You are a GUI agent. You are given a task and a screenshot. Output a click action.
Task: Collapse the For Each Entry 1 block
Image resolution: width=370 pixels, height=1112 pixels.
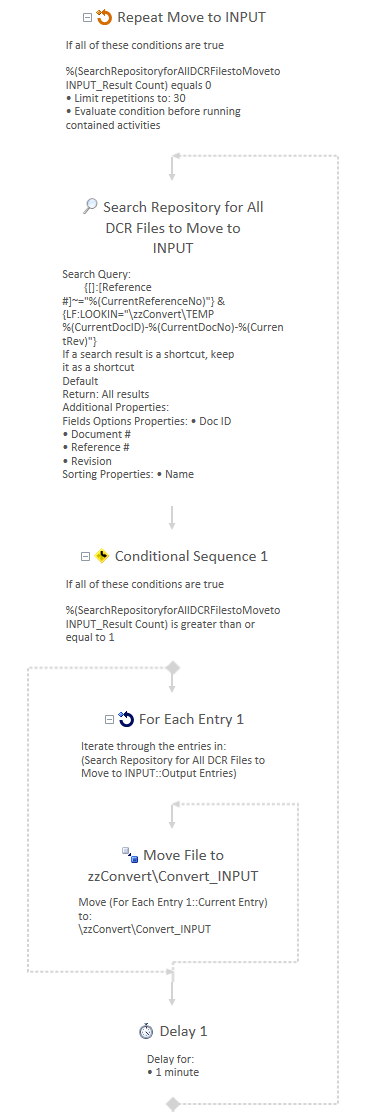coord(109,720)
